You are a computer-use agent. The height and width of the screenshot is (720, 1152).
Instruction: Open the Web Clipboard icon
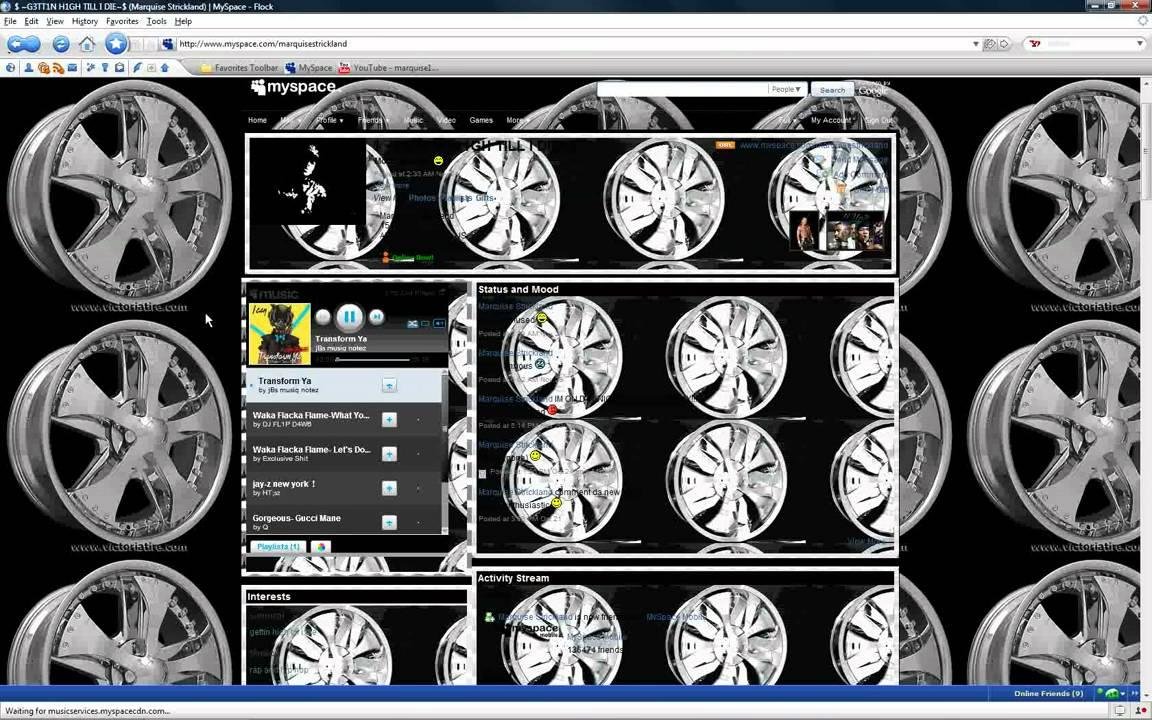[x=120, y=68]
